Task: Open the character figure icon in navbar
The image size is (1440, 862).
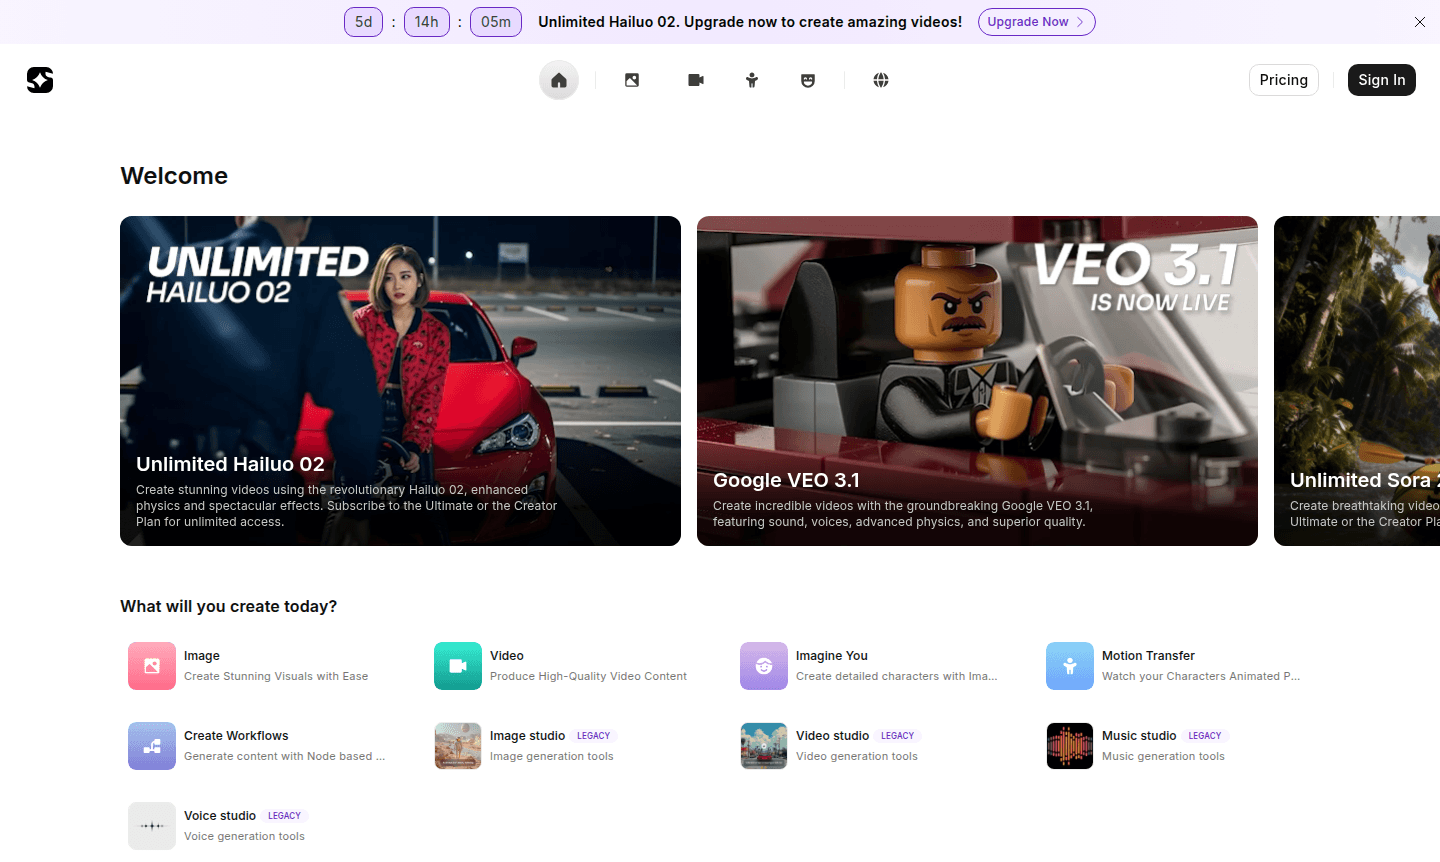Action: pos(752,80)
